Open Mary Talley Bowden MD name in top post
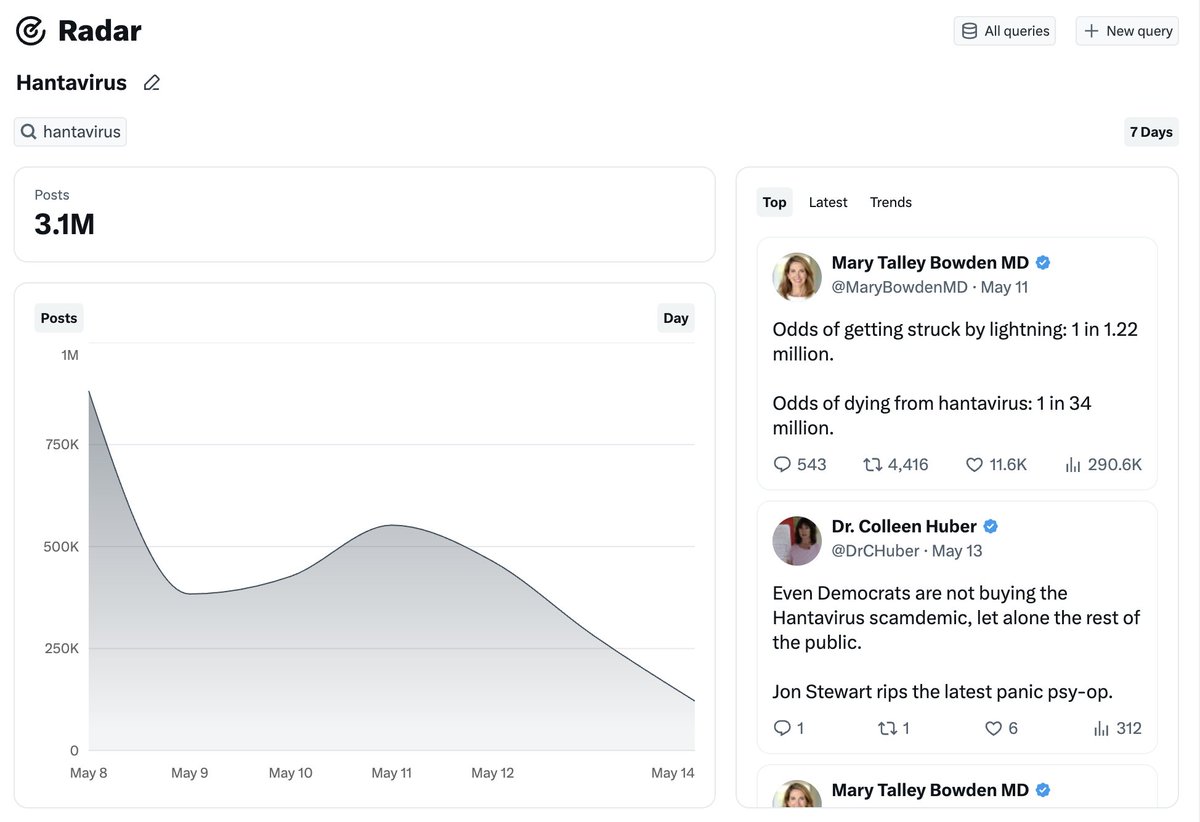 click(930, 263)
